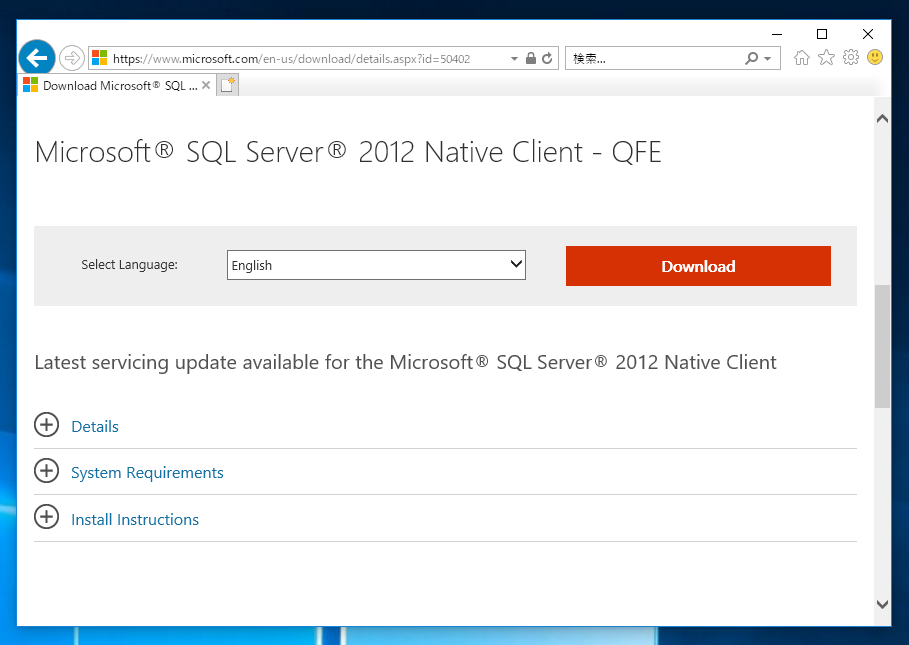Open the Tools gear icon

(x=850, y=57)
